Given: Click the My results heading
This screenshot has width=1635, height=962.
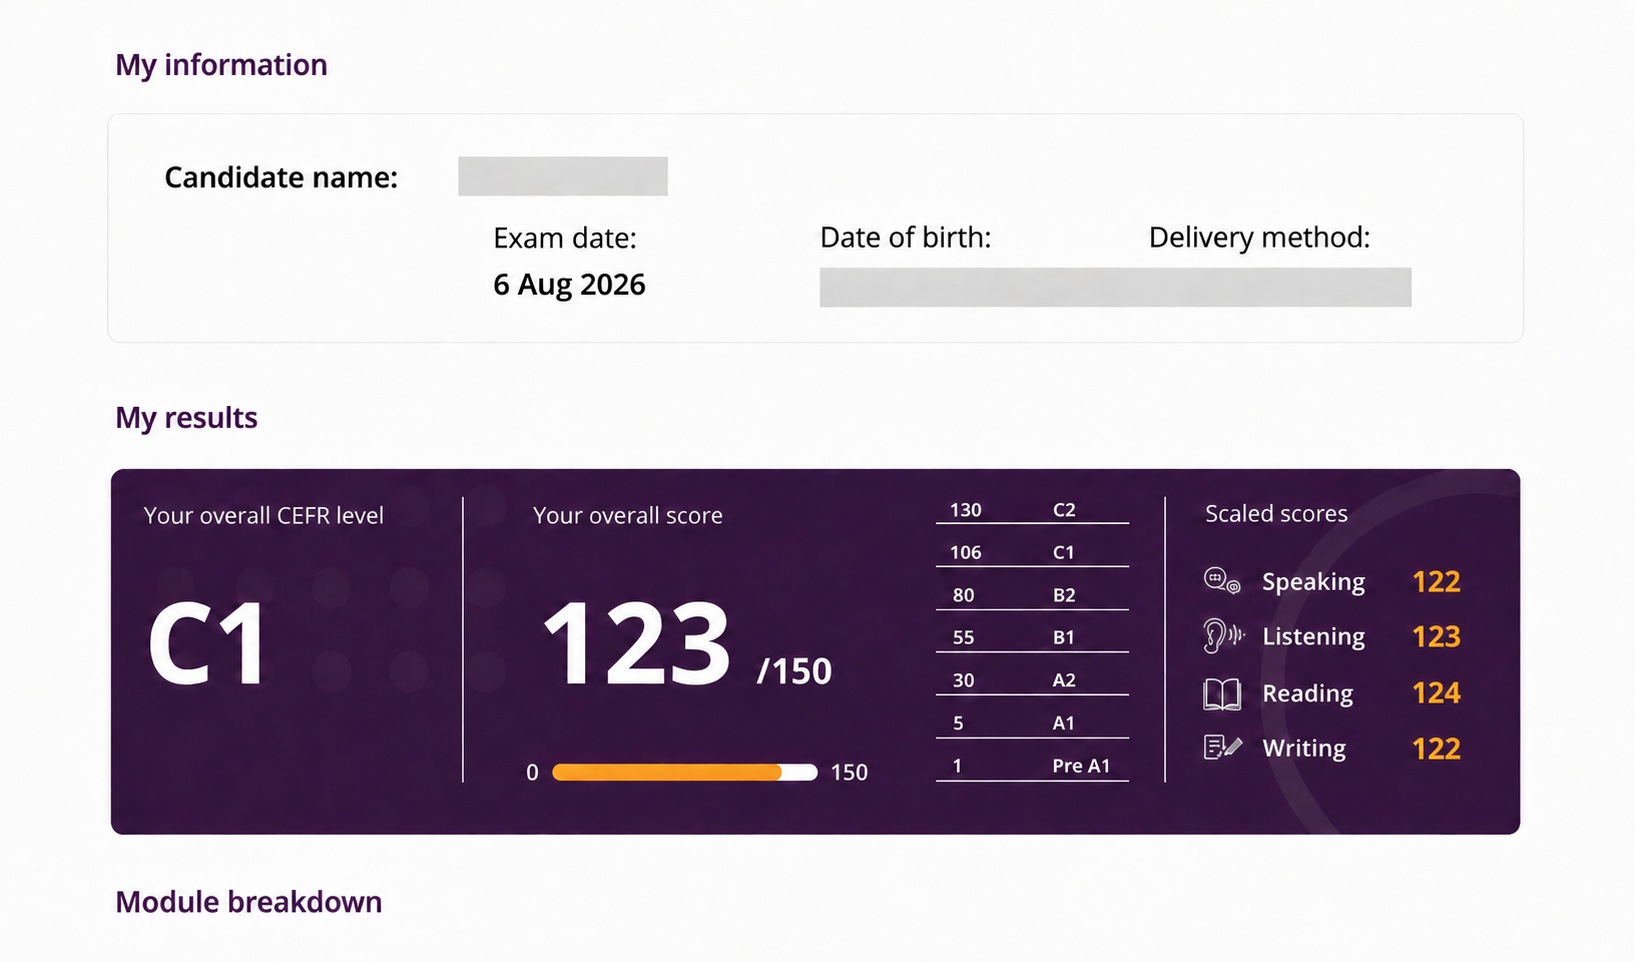Looking at the screenshot, I should click(x=187, y=417).
